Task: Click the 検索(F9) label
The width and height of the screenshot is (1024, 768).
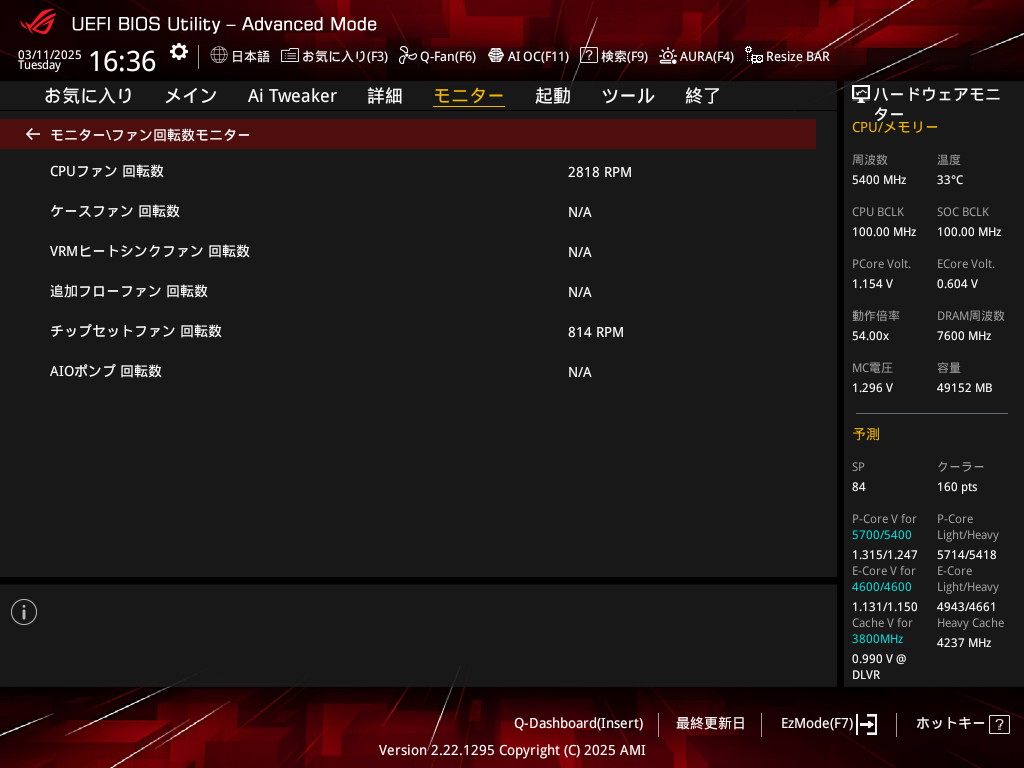Action: (624, 56)
